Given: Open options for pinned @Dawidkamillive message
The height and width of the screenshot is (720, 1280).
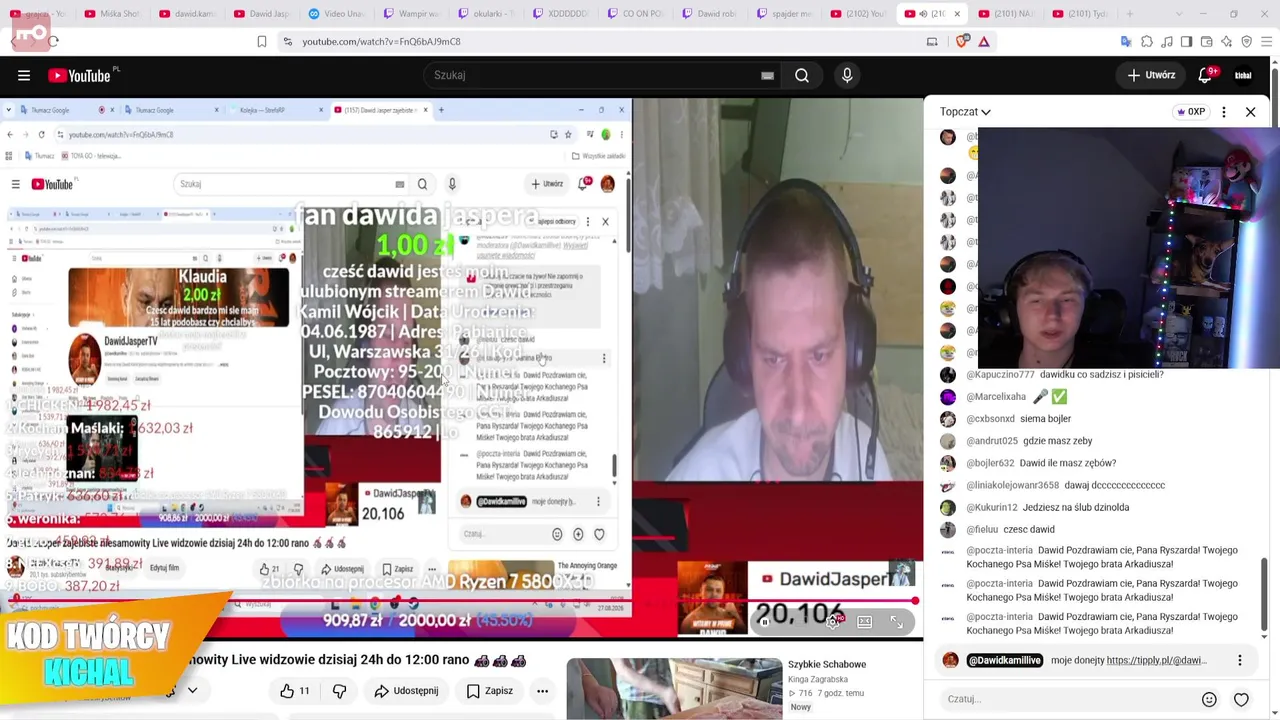Looking at the screenshot, I should [x=1240, y=660].
